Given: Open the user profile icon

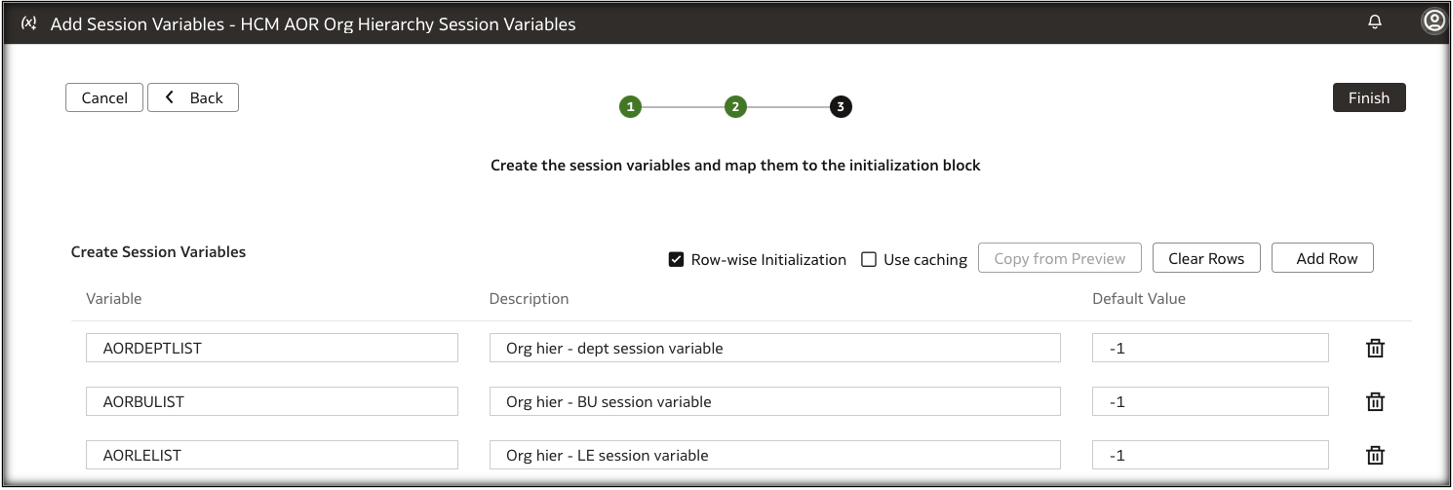Looking at the screenshot, I should [x=1433, y=23].
